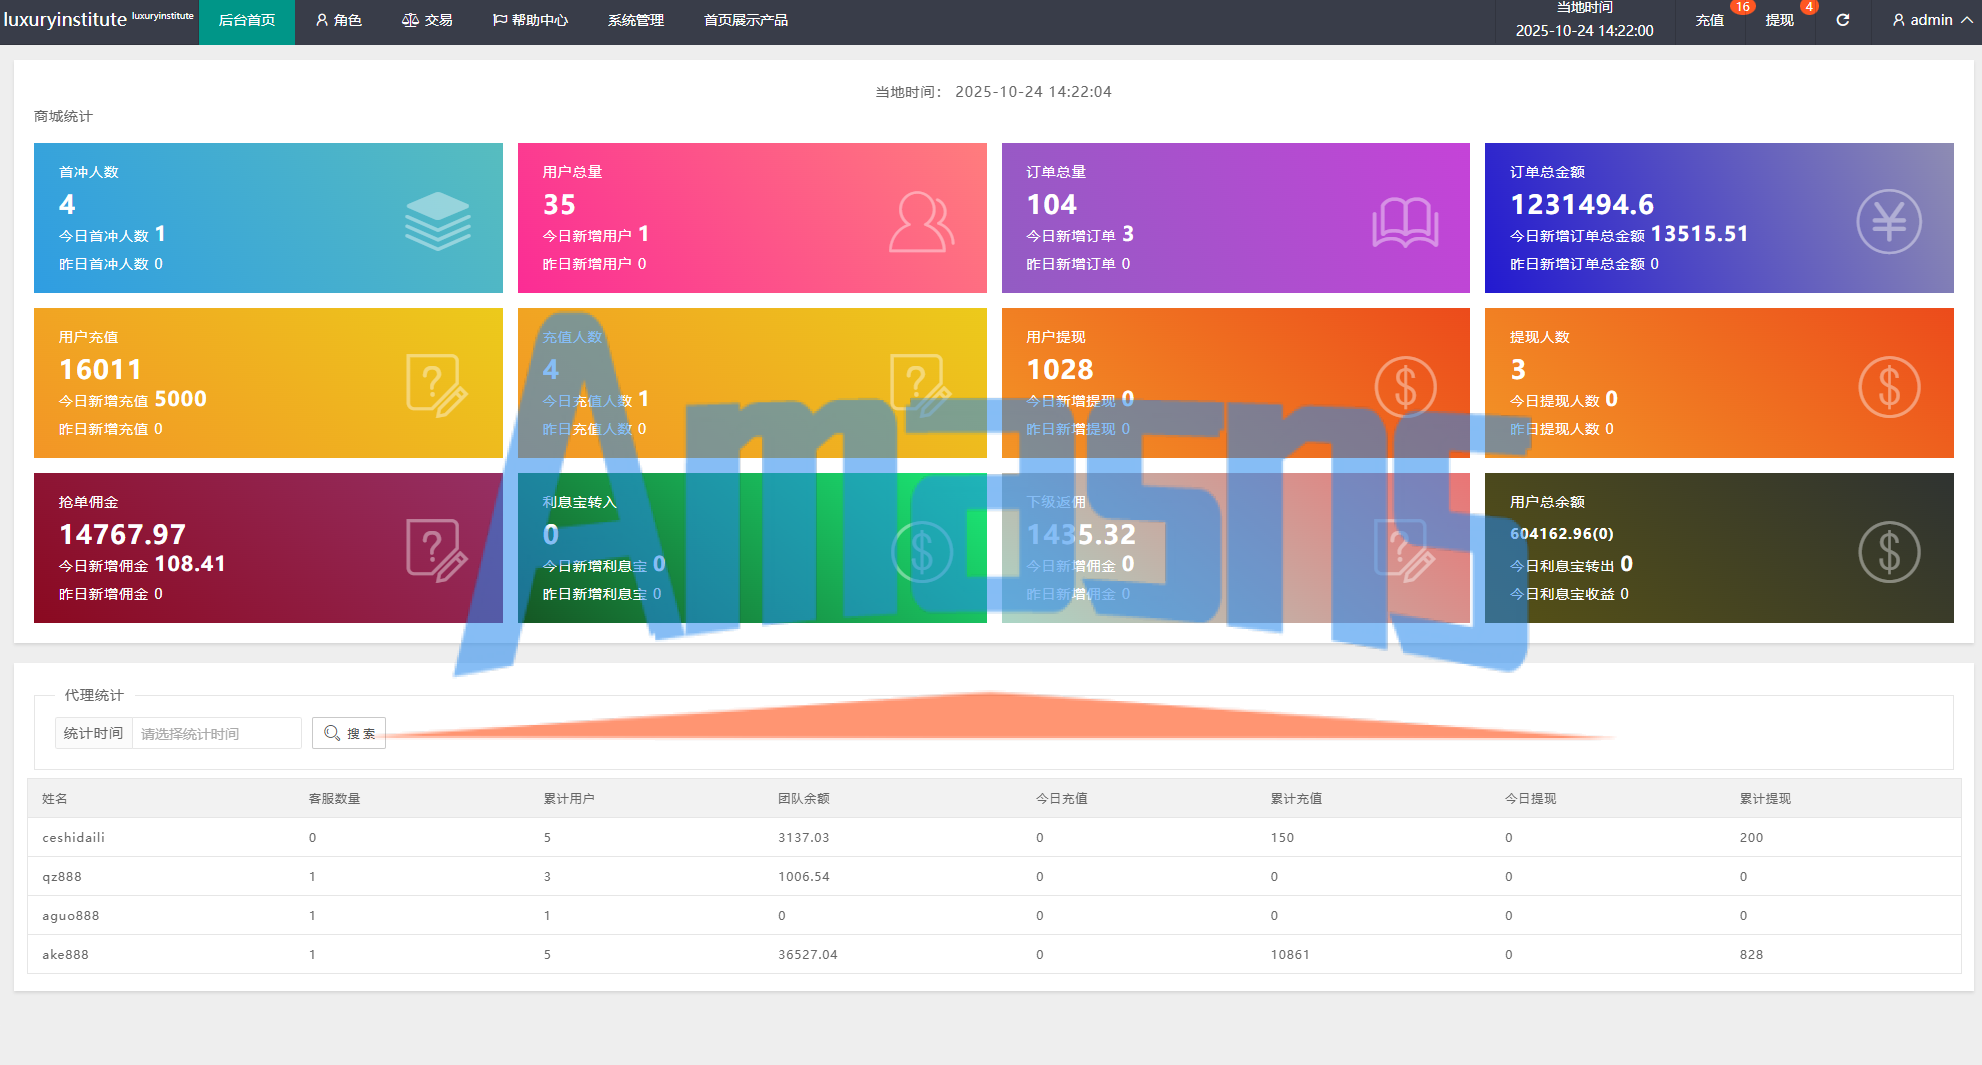Open the 角色 menu
1982x1065 pixels.
(339, 20)
